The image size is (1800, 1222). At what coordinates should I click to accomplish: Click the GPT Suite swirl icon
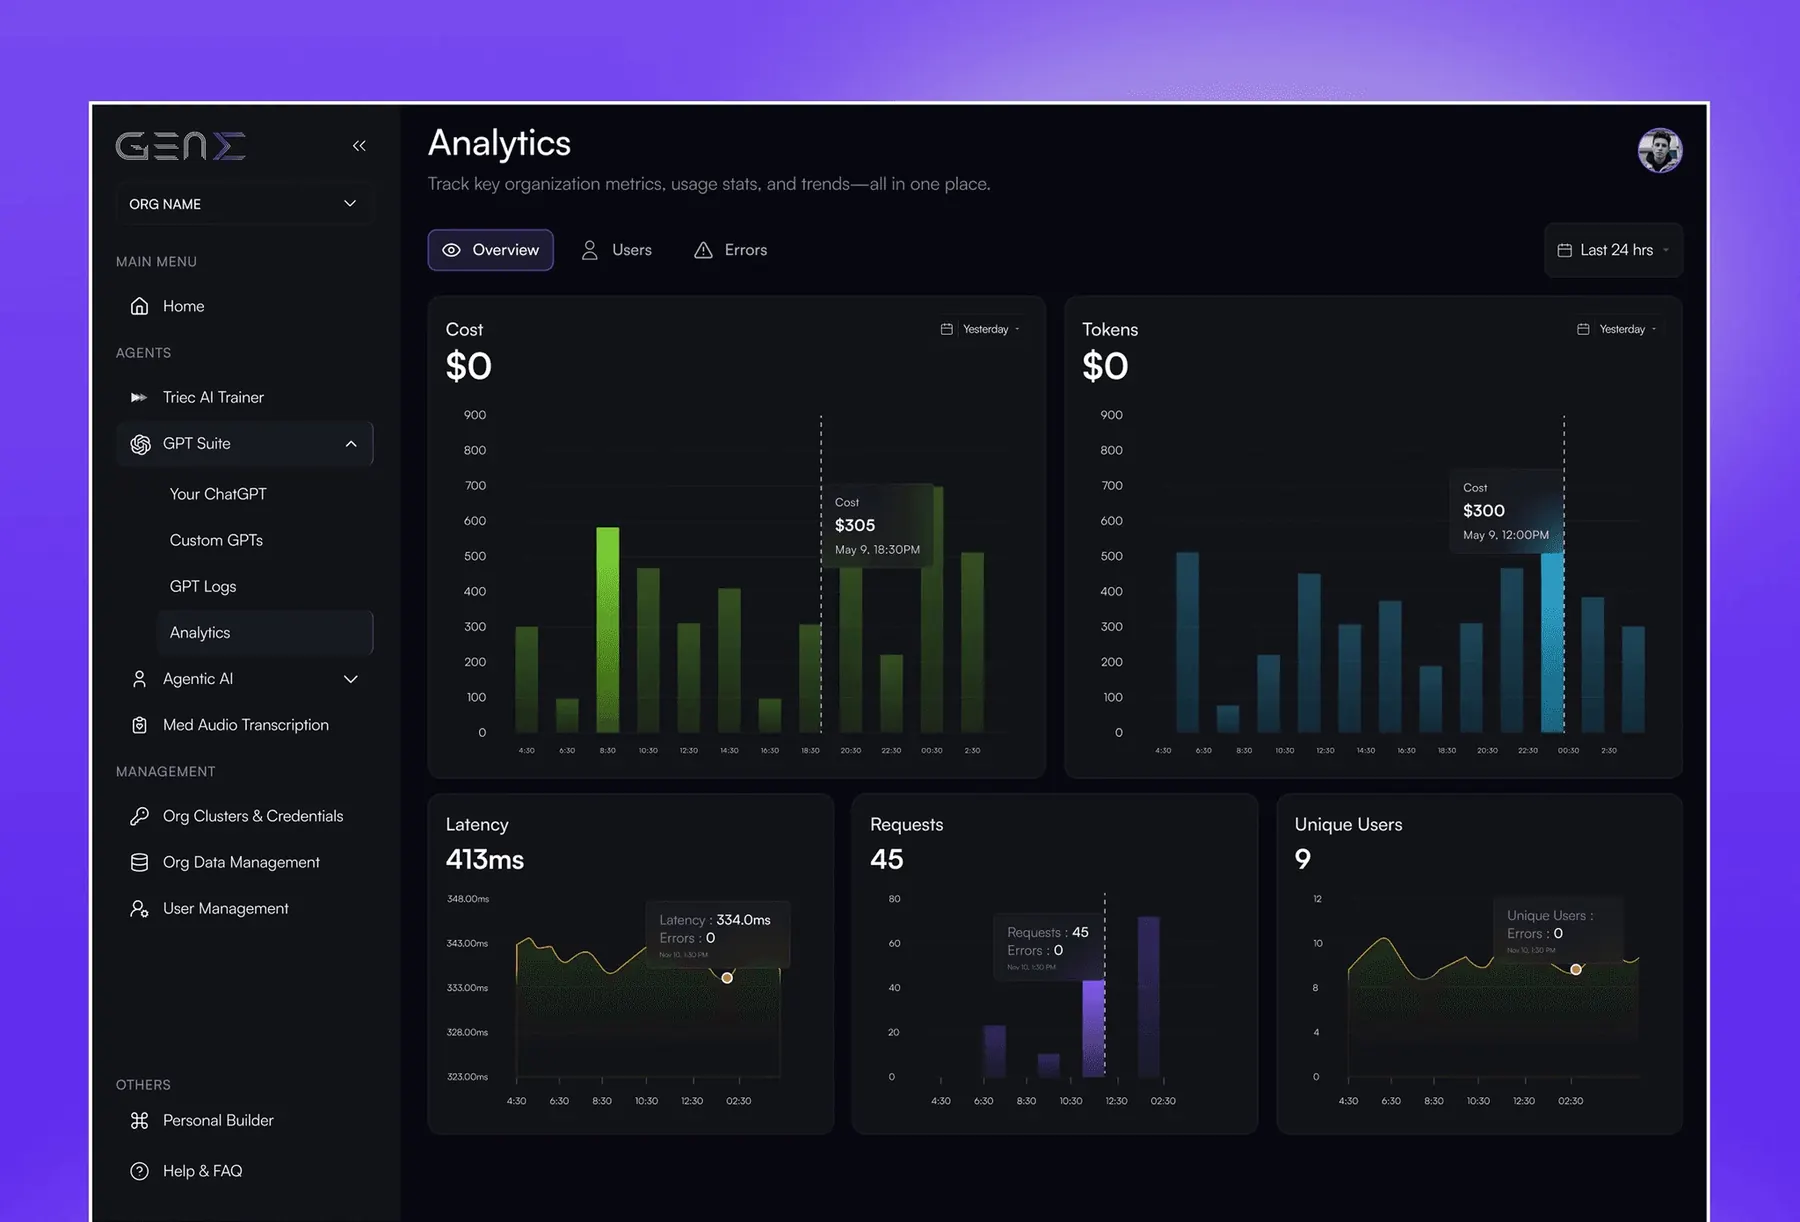pyautogui.click(x=140, y=444)
